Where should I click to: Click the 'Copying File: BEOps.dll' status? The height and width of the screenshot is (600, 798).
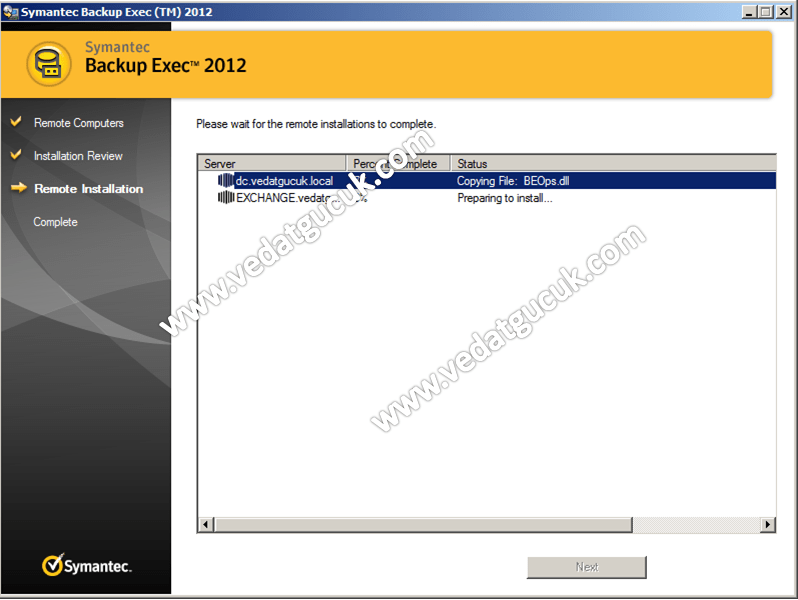[513, 181]
